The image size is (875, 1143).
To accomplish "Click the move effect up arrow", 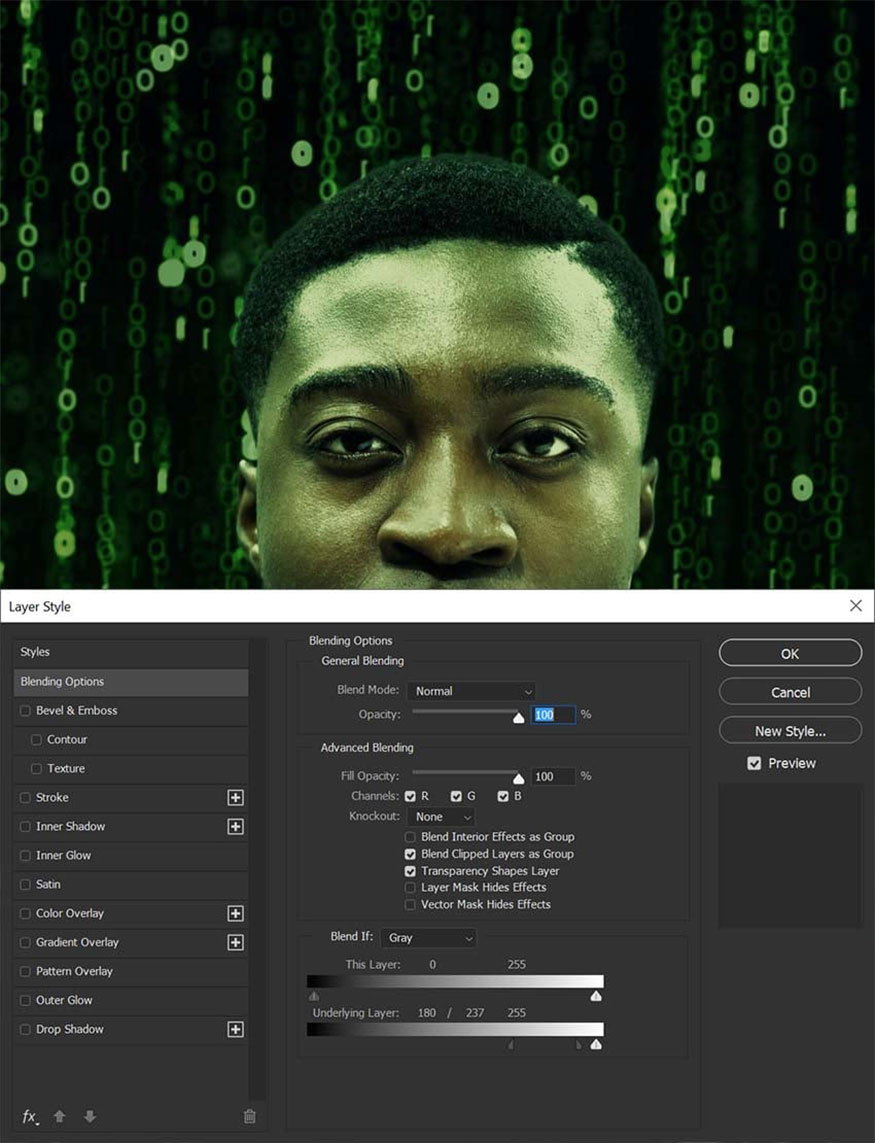I will pyautogui.click(x=60, y=1116).
